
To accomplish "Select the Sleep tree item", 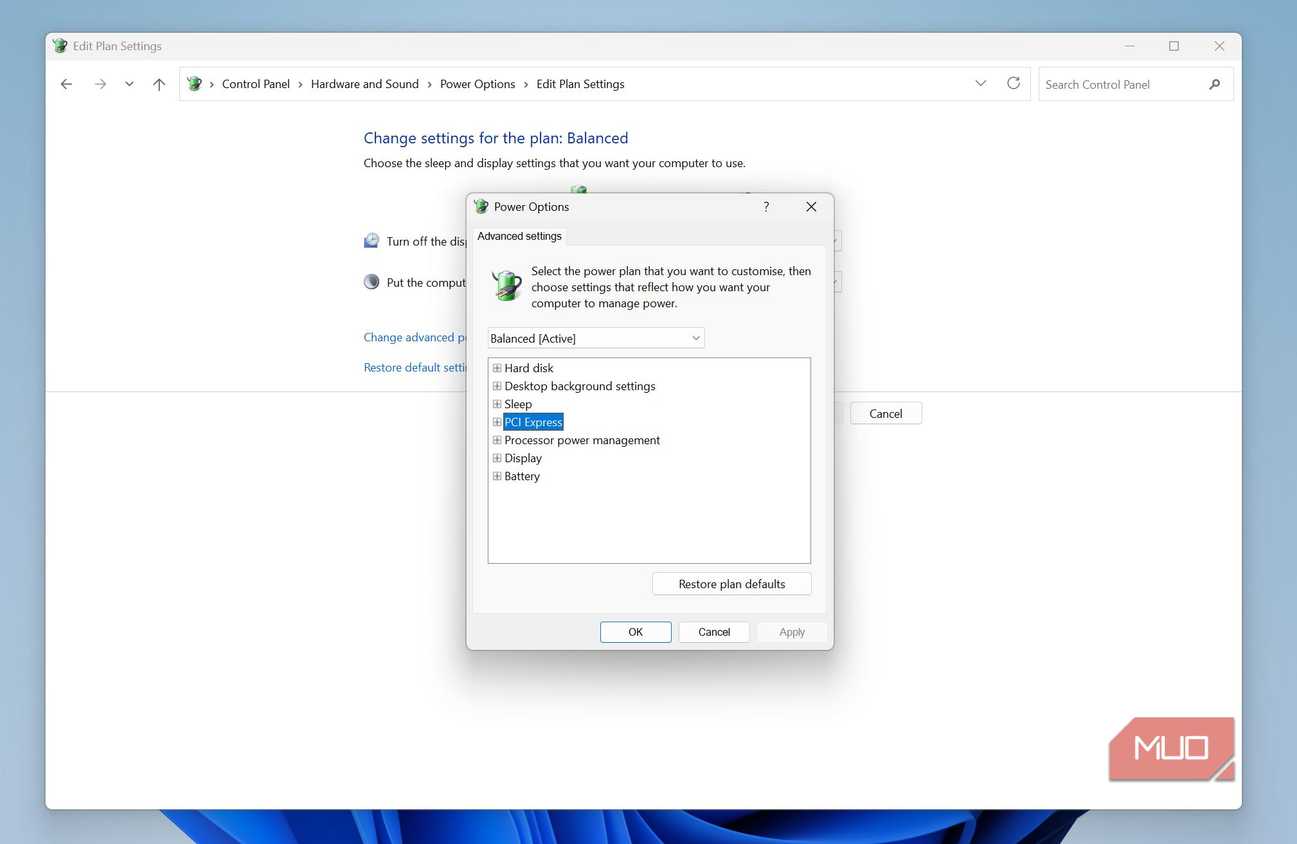I will 518,404.
